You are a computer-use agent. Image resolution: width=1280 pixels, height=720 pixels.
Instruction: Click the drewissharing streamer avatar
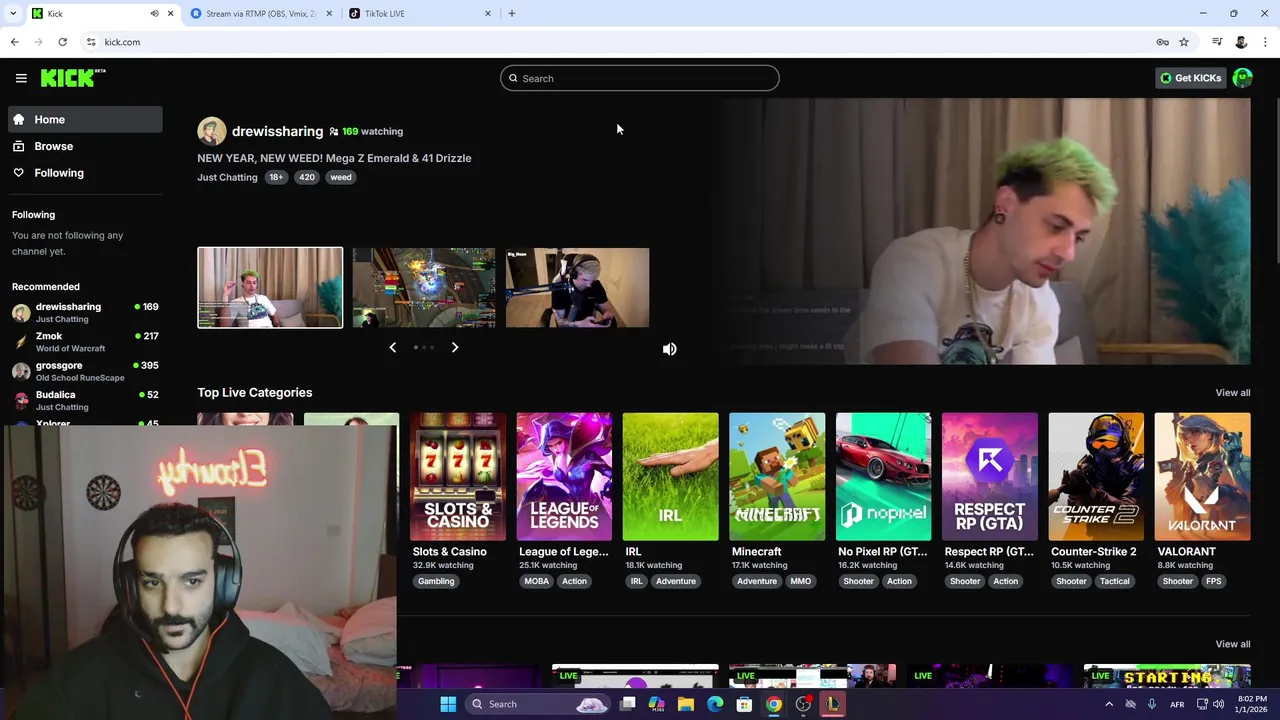pos(211,131)
